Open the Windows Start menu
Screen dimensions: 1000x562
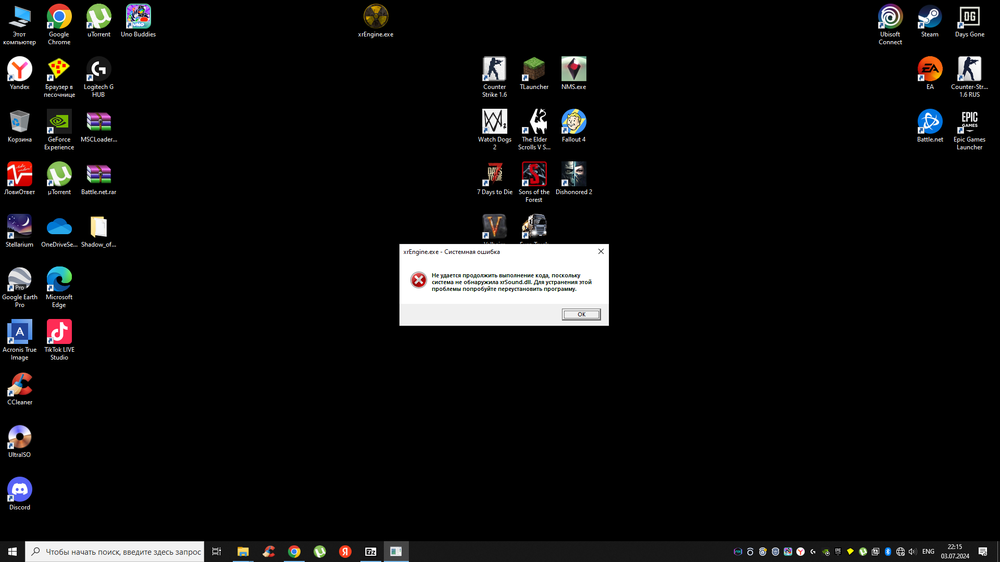pyautogui.click(x=12, y=552)
